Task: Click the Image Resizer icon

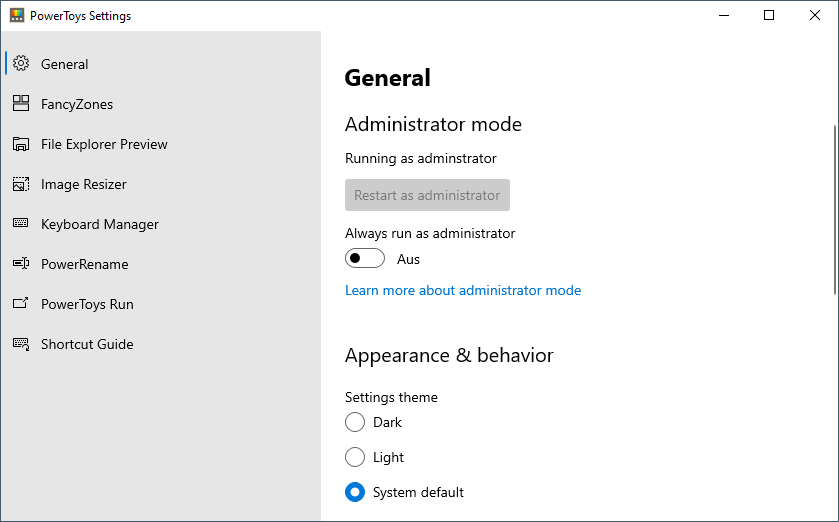Action: (x=21, y=184)
